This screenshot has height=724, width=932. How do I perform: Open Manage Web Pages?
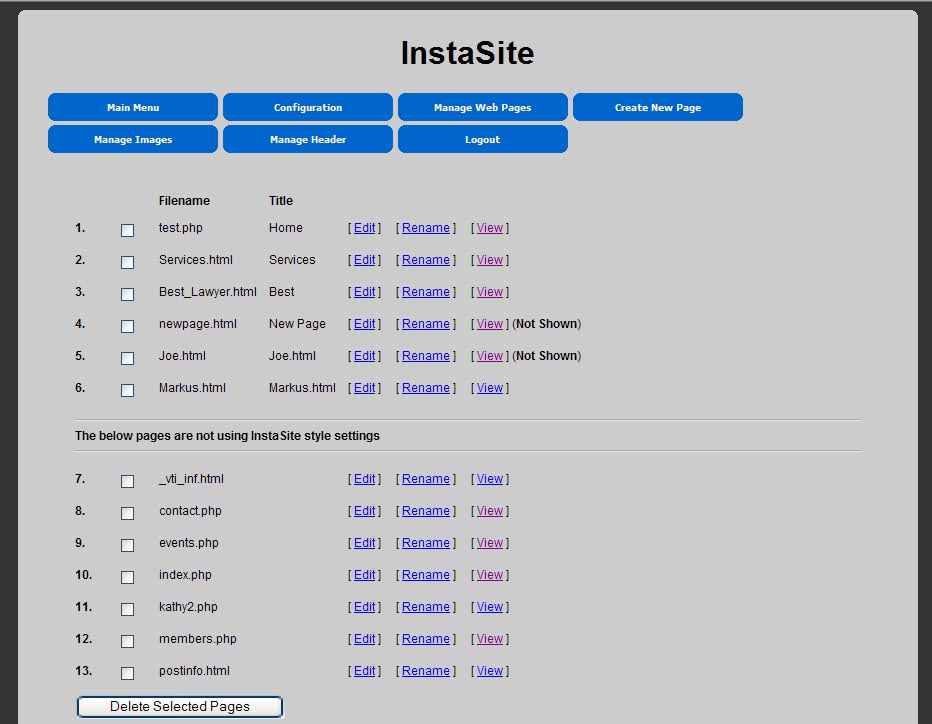tap(483, 107)
